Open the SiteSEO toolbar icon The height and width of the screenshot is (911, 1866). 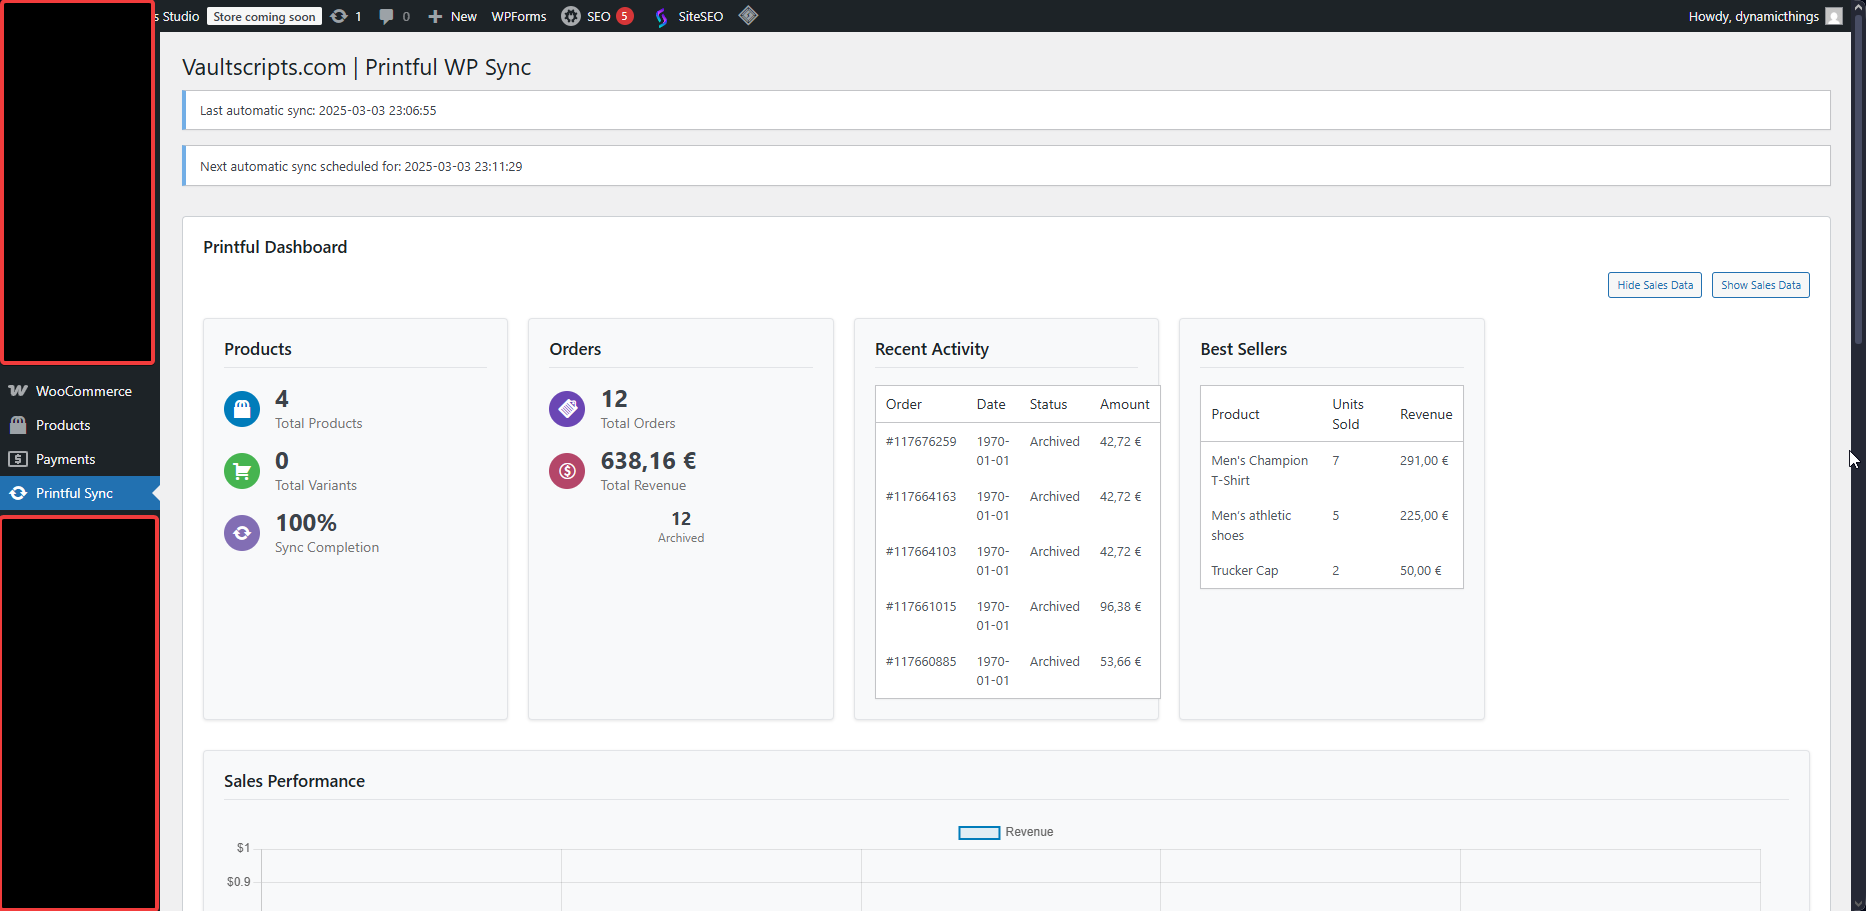(x=661, y=17)
